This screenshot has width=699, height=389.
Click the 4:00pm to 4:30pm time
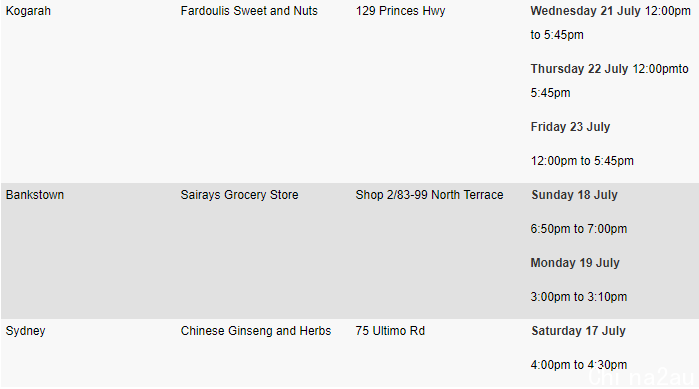click(x=579, y=365)
